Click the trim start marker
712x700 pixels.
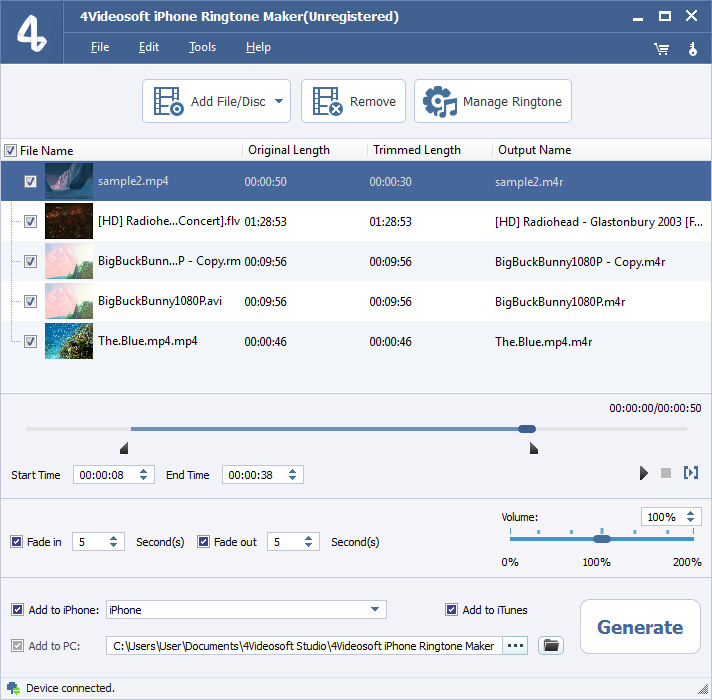124,448
